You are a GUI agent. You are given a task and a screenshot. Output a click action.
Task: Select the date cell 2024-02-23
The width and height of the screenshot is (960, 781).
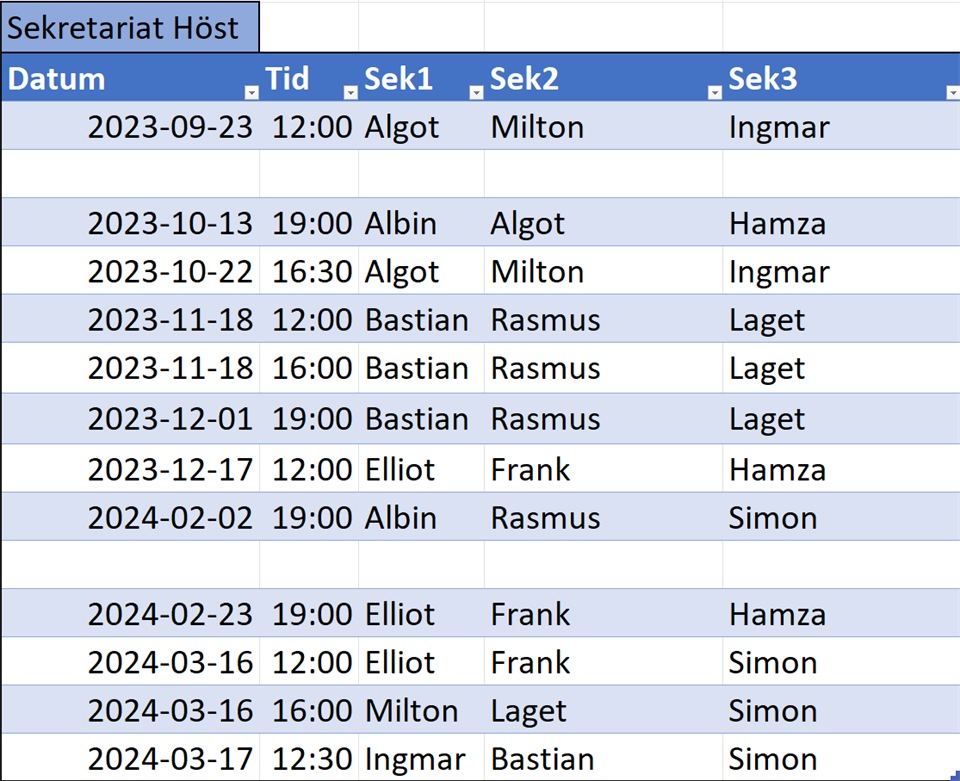pos(170,614)
